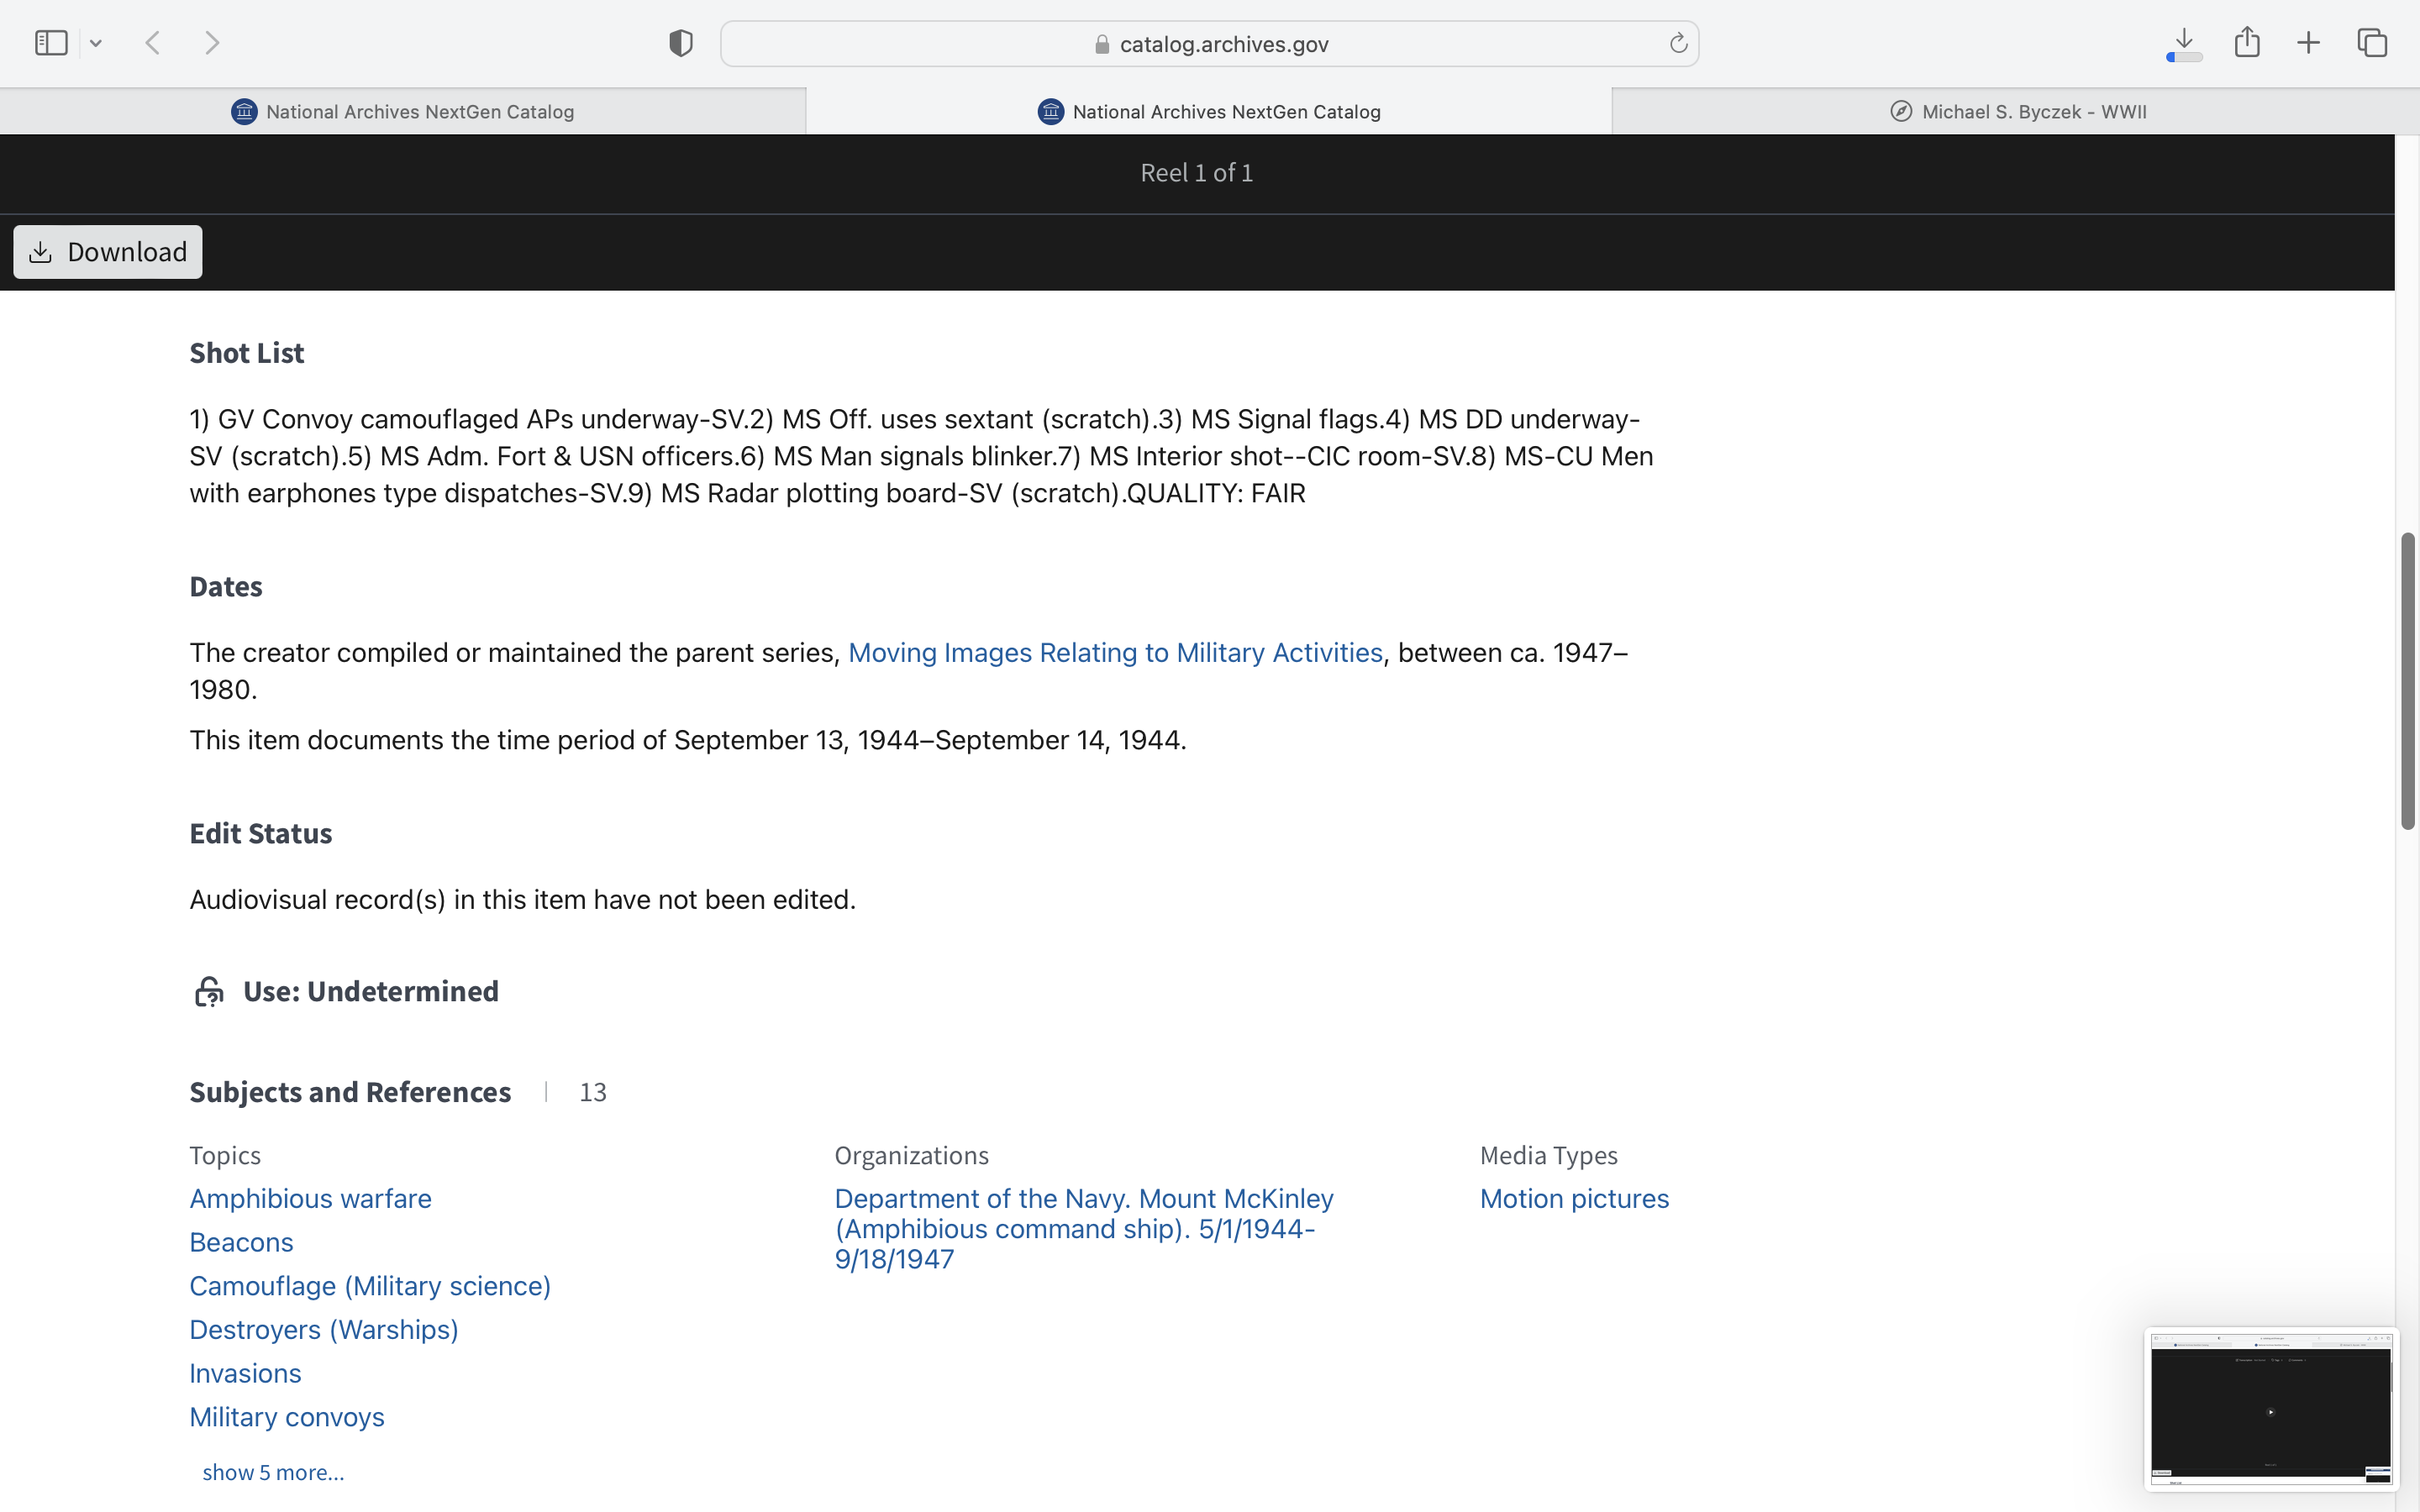This screenshot has height=1512, width=2420.
Task: Click the page vertical scrollbar thumb
Action: pyautogui.click(x=2407, y=680)
